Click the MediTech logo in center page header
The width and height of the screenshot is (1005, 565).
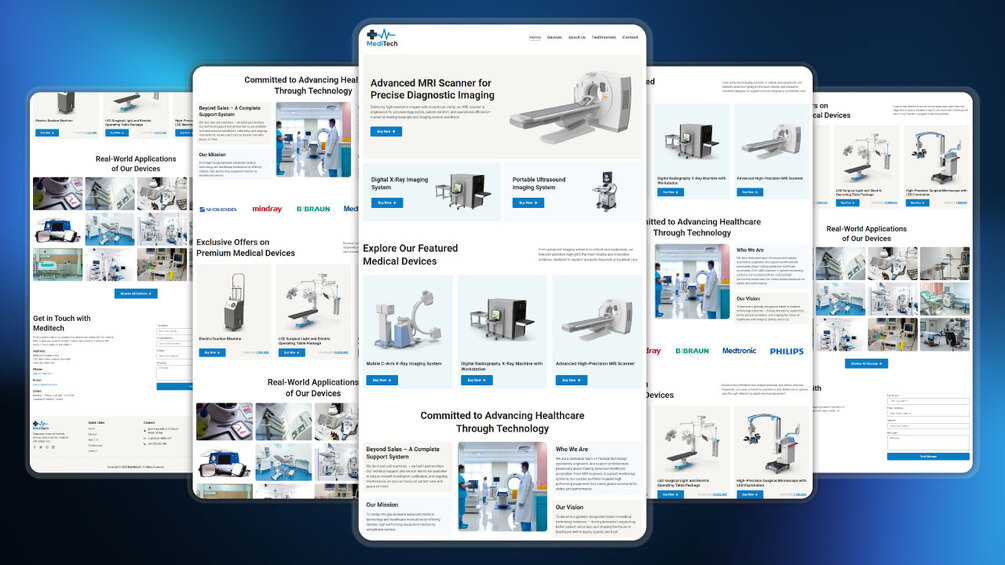[x=382, y=38]
